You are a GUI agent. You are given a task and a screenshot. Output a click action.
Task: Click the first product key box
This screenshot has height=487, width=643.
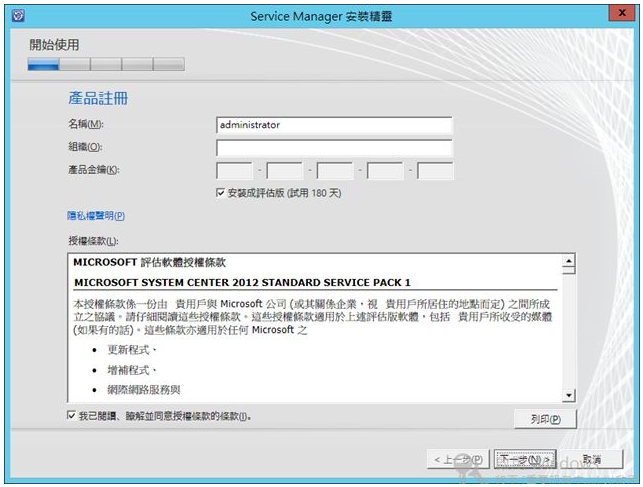(x=234, y=171)
